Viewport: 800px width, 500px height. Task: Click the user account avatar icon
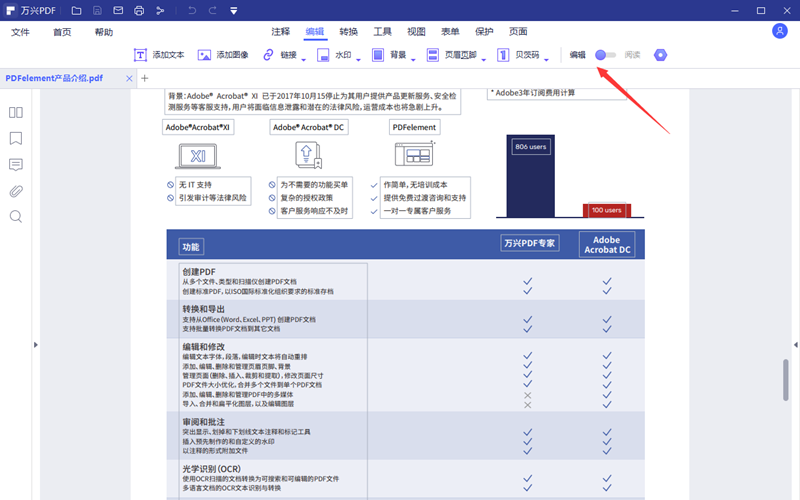(x=780, y=31)
